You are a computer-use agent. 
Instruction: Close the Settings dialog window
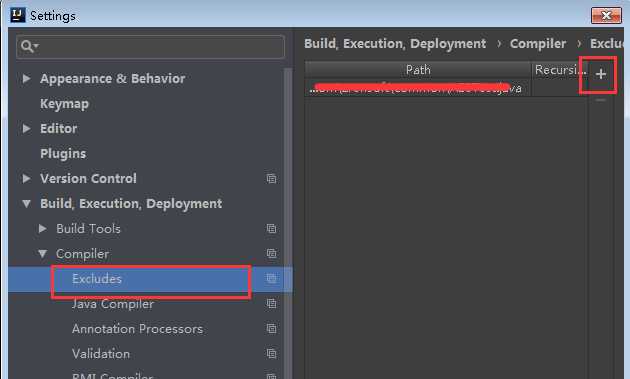606,16
